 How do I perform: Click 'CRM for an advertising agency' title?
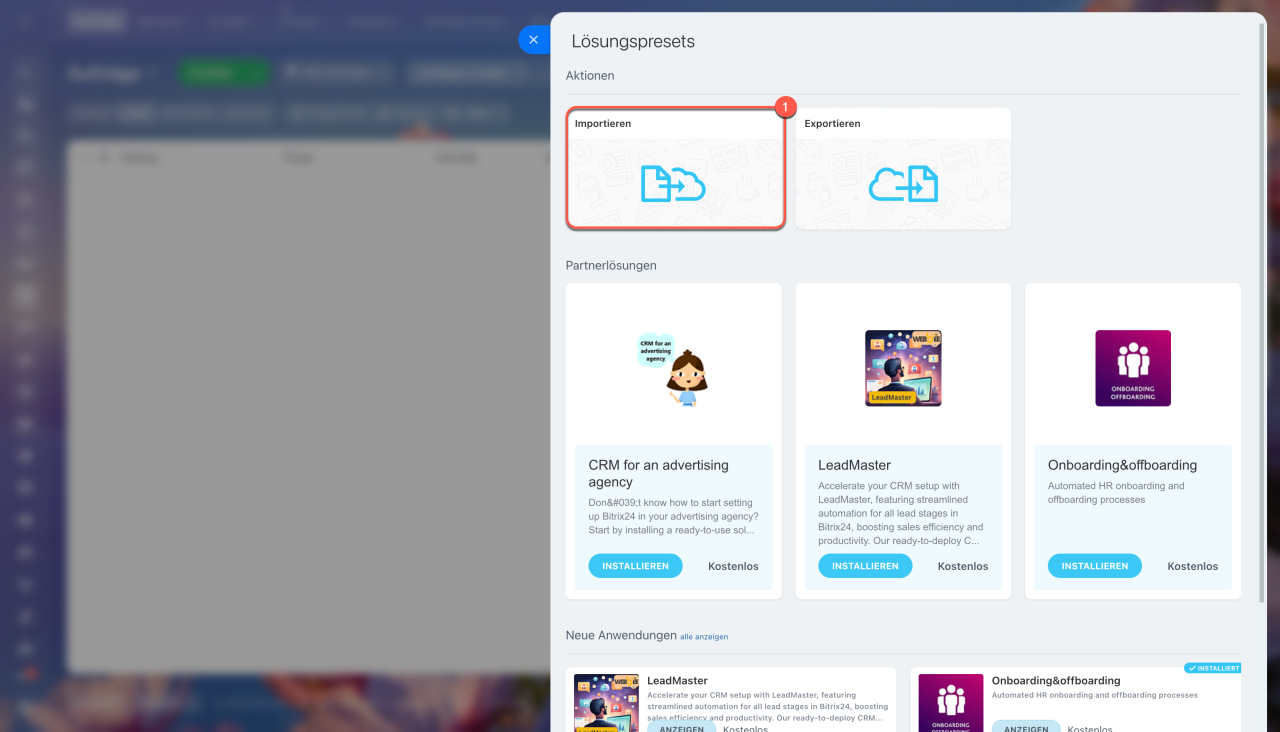[658, 473]
